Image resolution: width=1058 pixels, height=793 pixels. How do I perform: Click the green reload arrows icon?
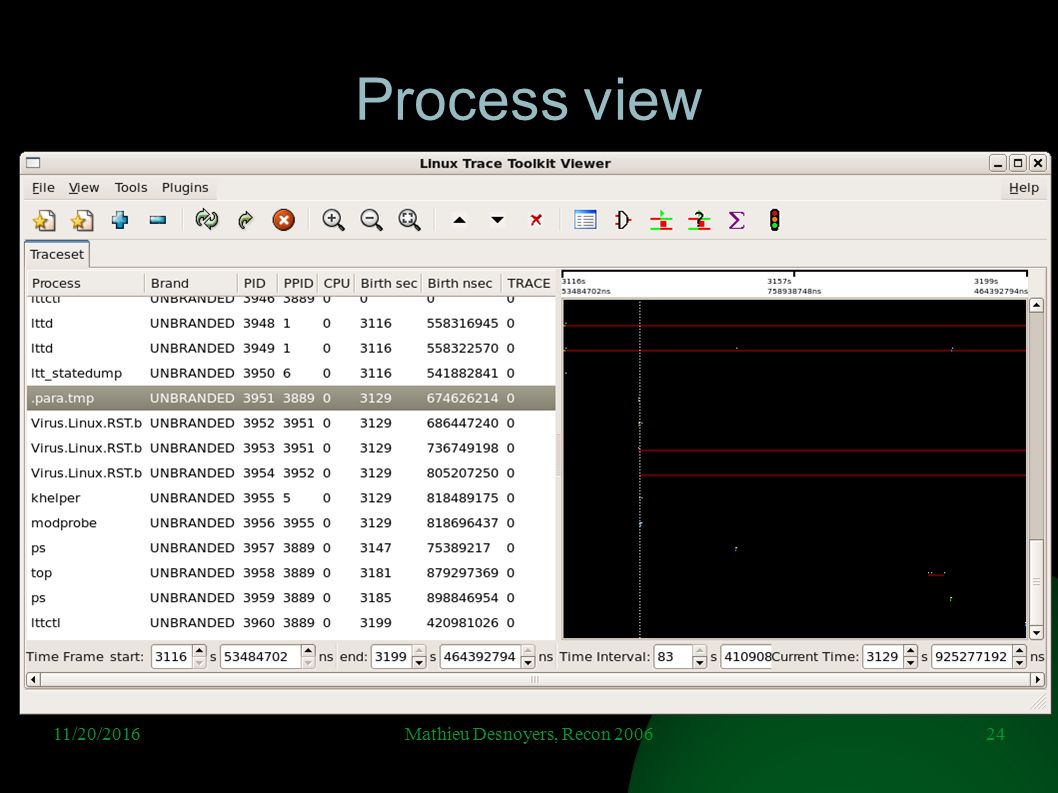(206, 220)
